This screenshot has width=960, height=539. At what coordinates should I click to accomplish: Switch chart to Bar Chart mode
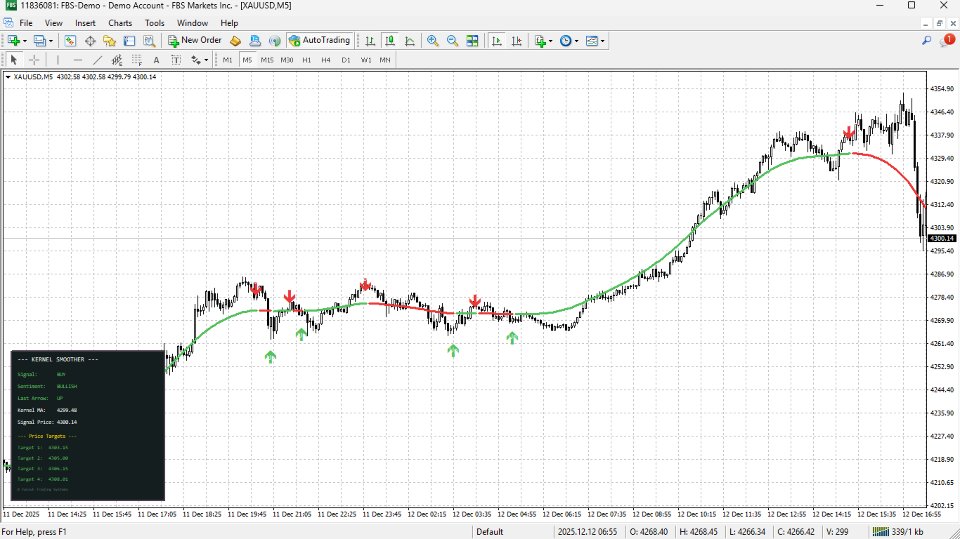coord(370,40)
